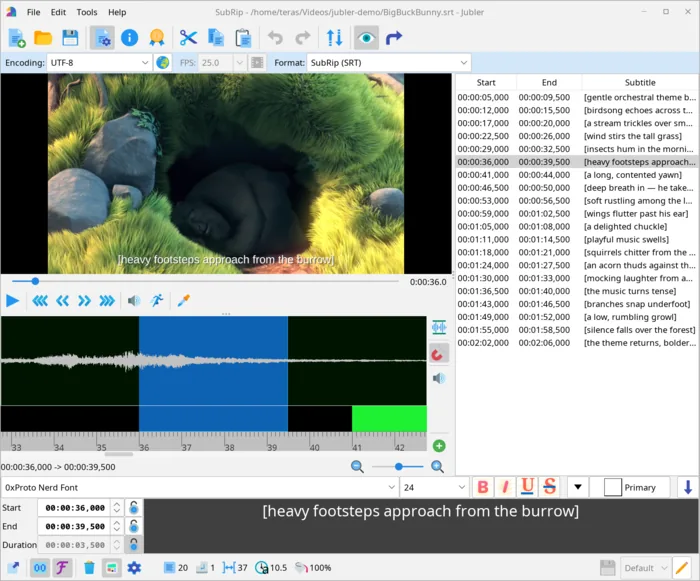Screen dimensions: 700x581
Task: Toggle underline formatting
Action: pos(527,487)
